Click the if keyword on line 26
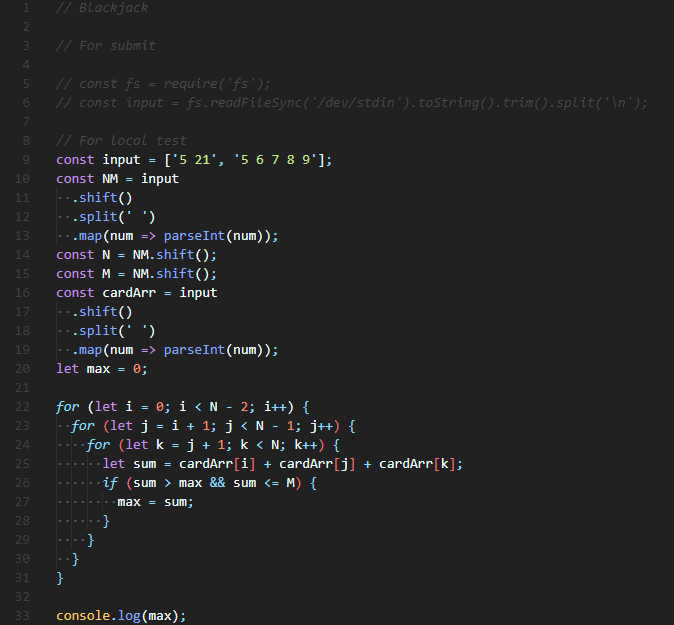Image resolution: width=674 pixels, height=625 pixels. [110, 483]
